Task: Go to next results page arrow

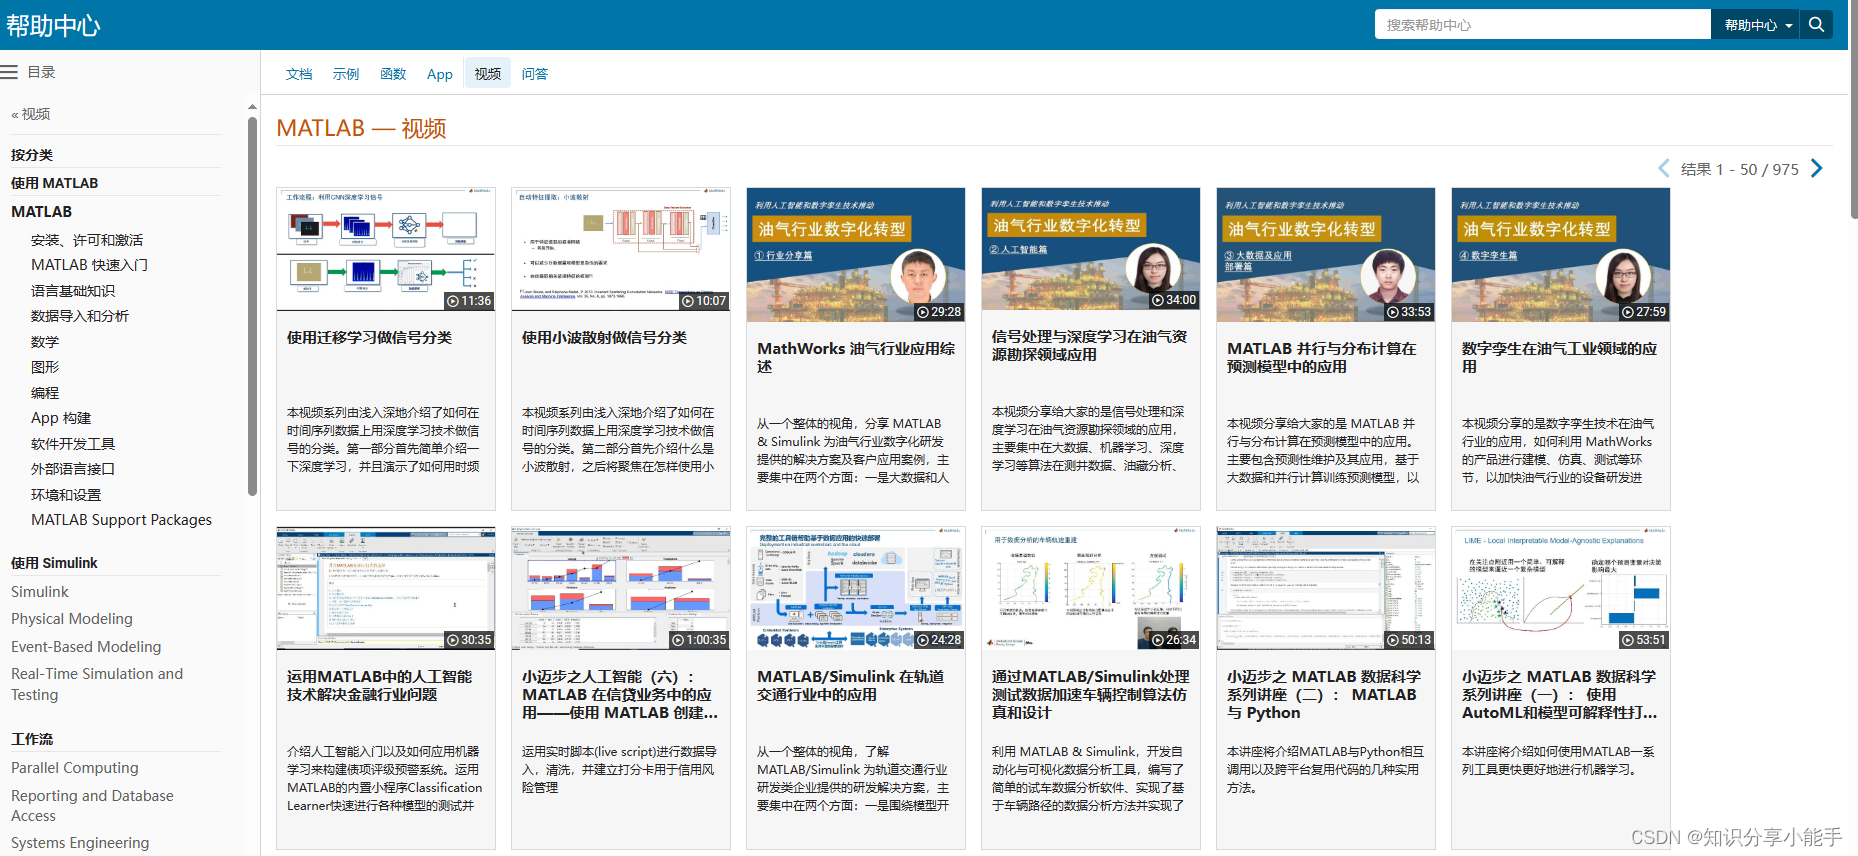Action: click(1816, 168)
